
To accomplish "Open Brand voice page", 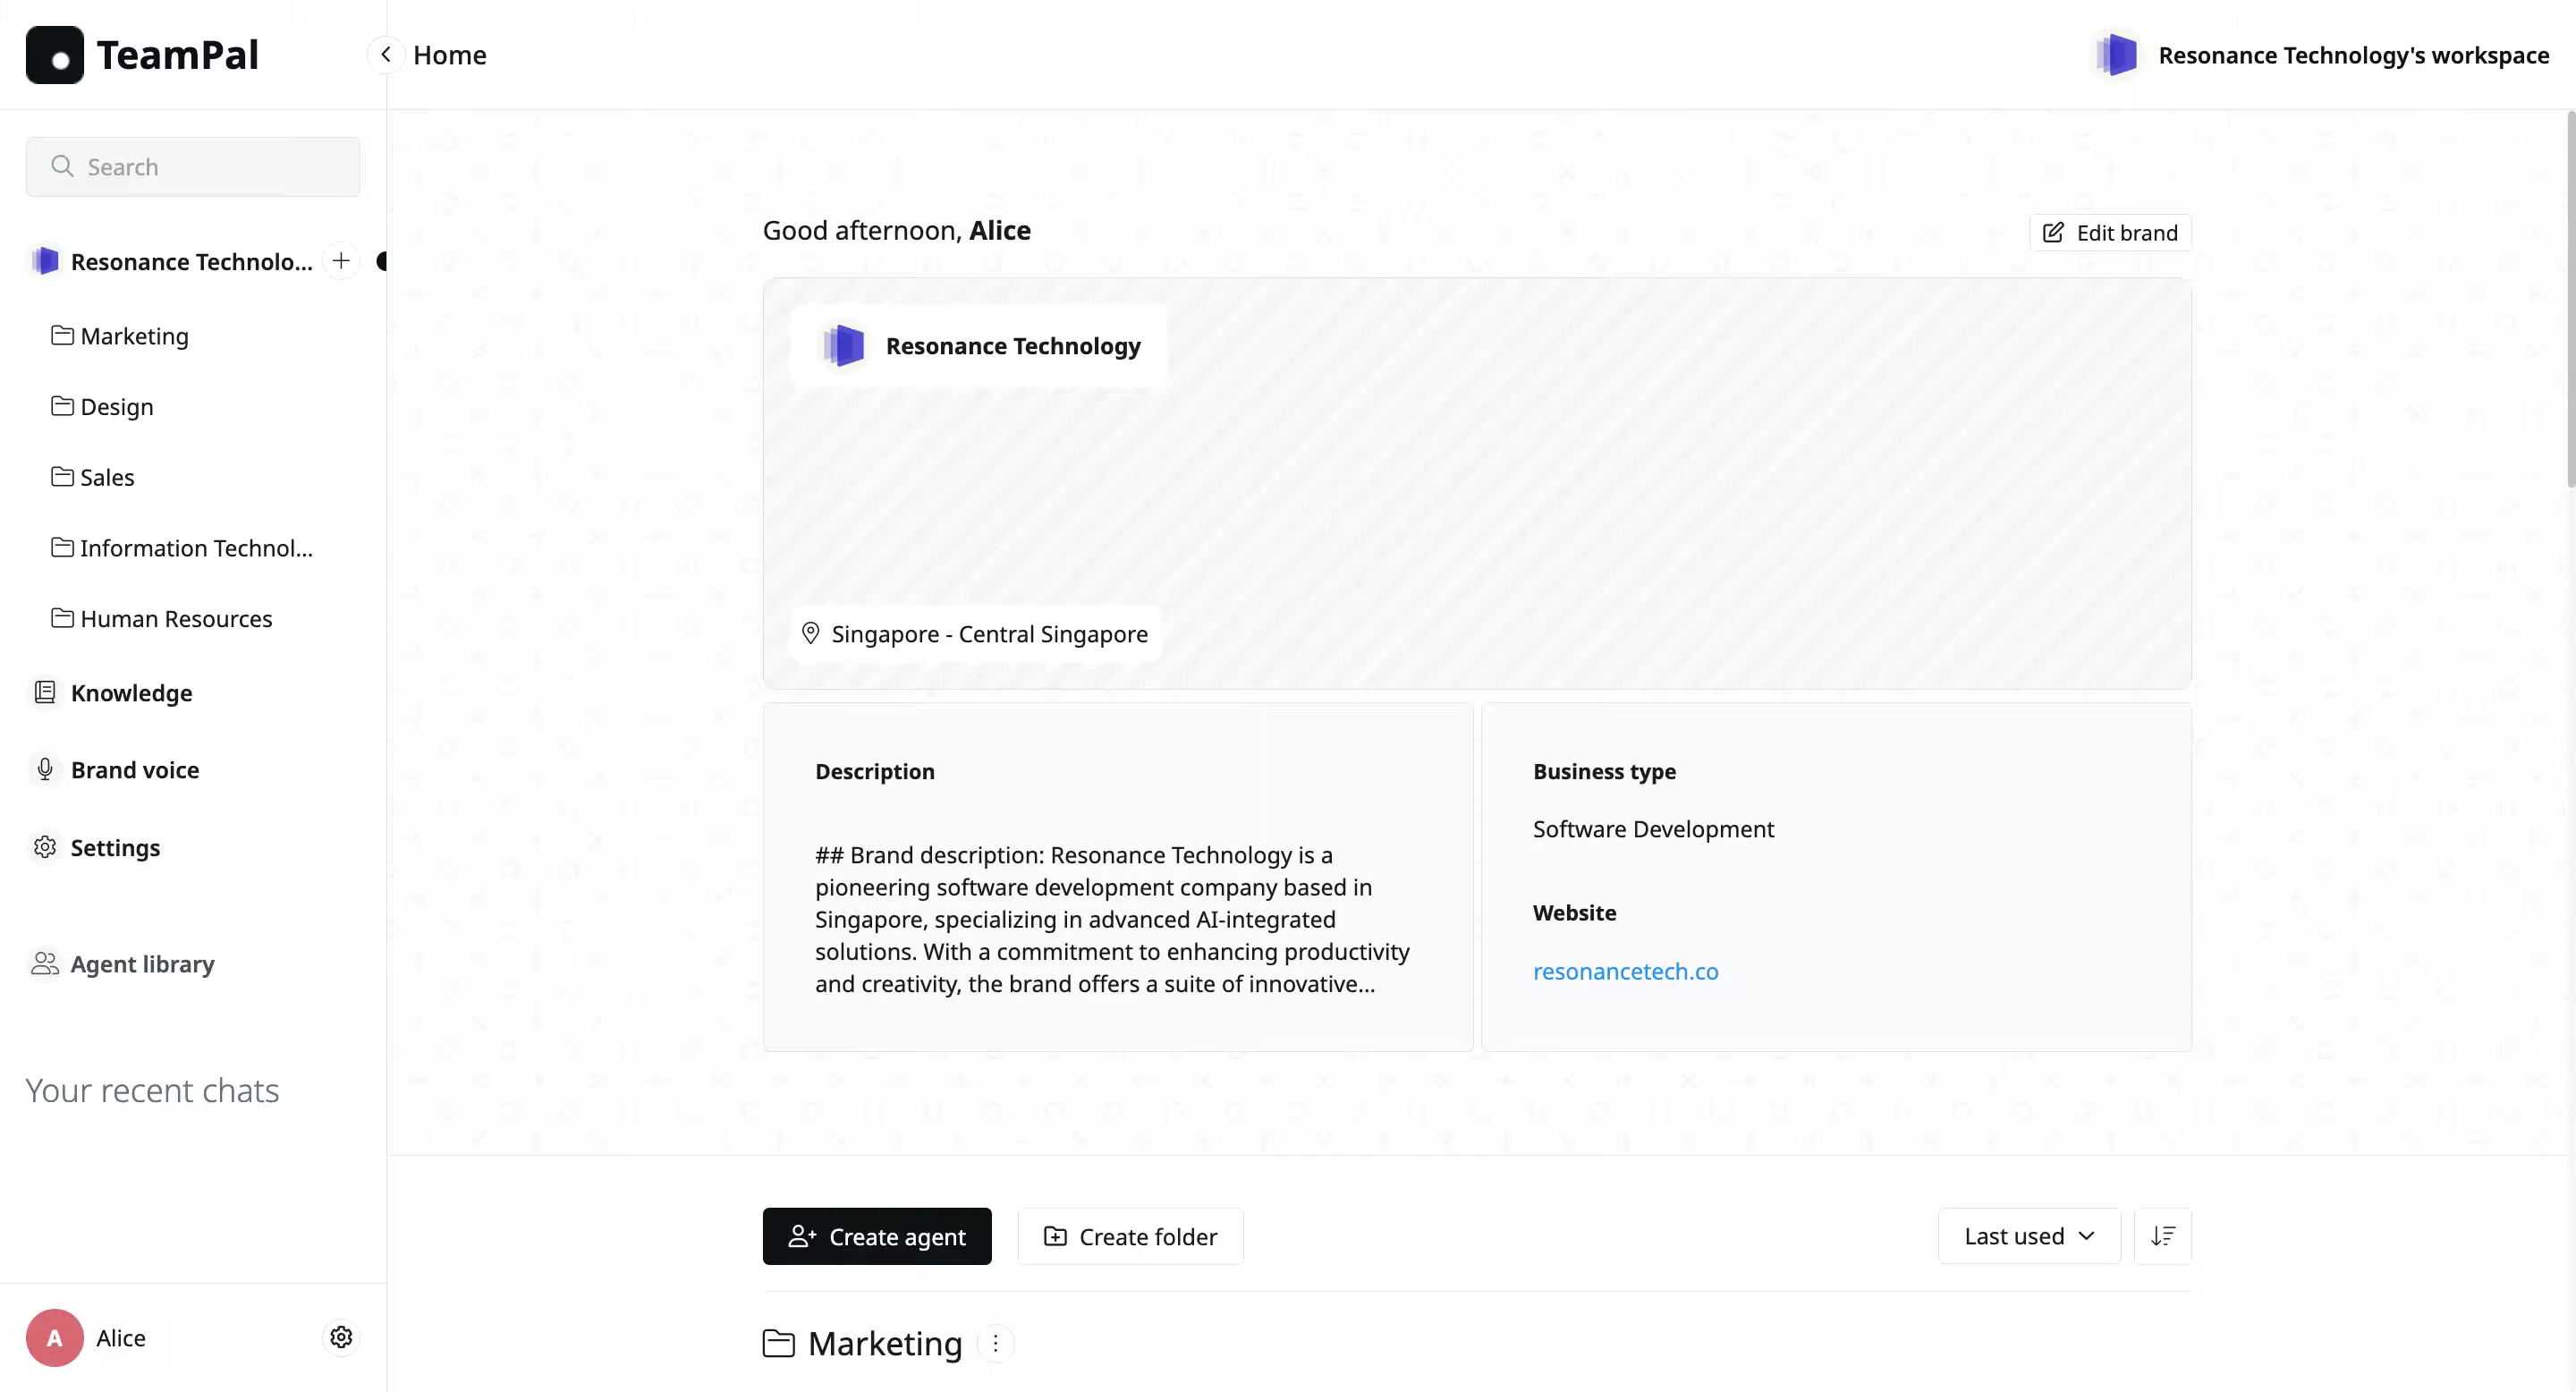I will (134, 770).
